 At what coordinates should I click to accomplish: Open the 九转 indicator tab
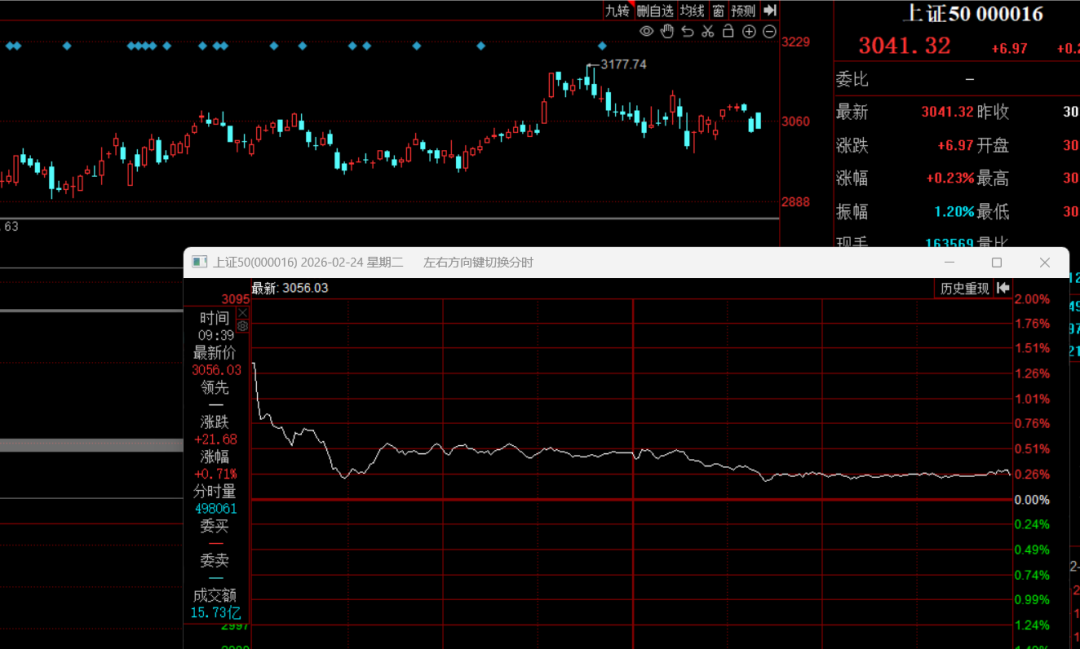tap(617, 10)
